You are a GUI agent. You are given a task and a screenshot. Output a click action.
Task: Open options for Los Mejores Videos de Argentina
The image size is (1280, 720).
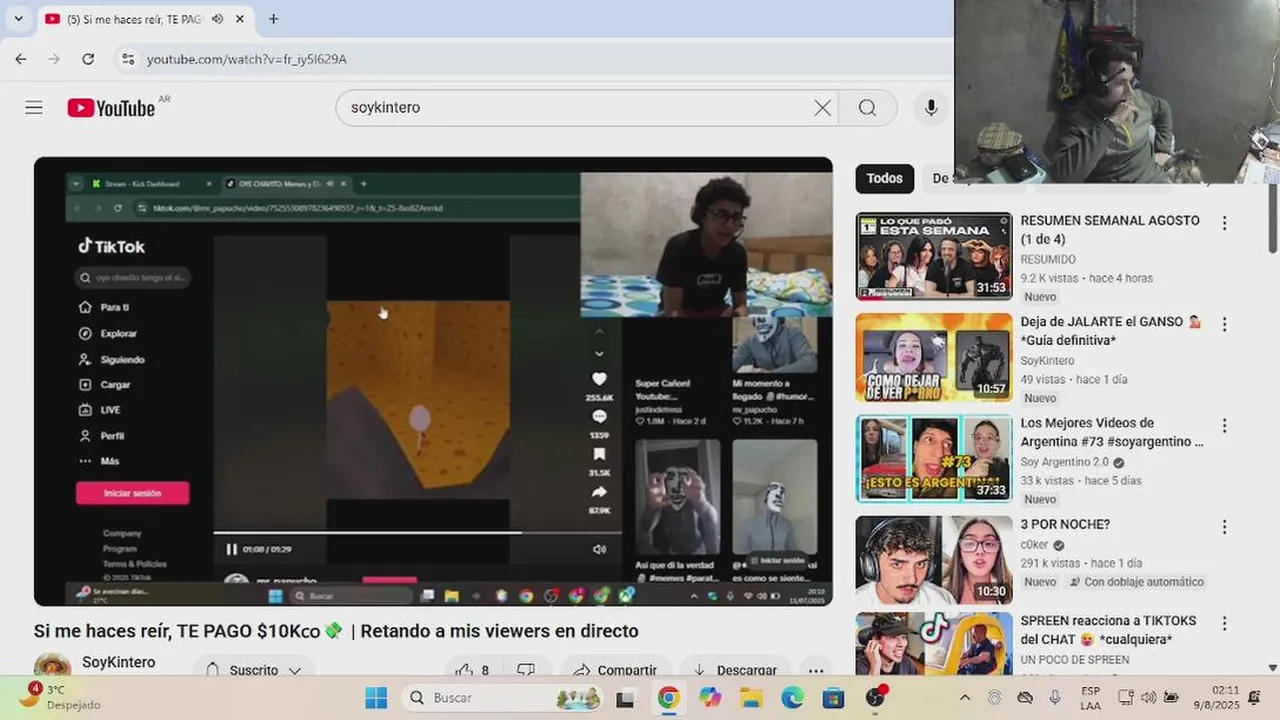[1224, 425]
